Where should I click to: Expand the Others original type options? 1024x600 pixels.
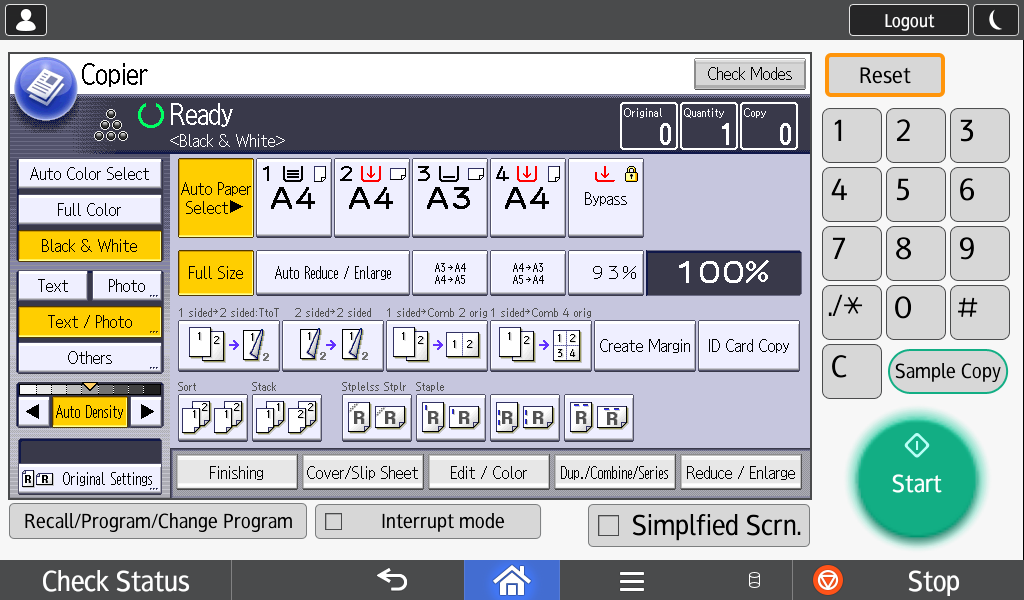(x=89, y=358)
